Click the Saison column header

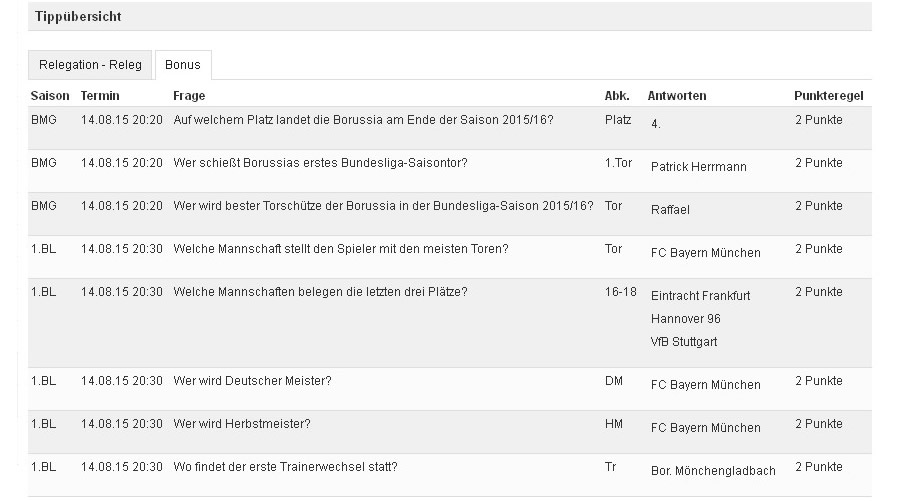pyautogui.click(x=50, y=96)
